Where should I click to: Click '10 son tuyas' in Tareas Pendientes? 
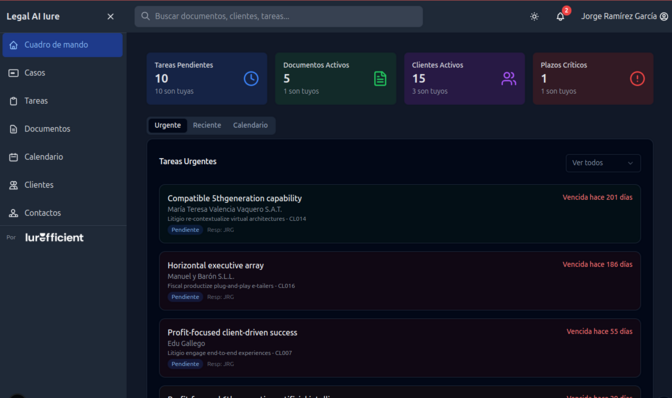(174, 91)
